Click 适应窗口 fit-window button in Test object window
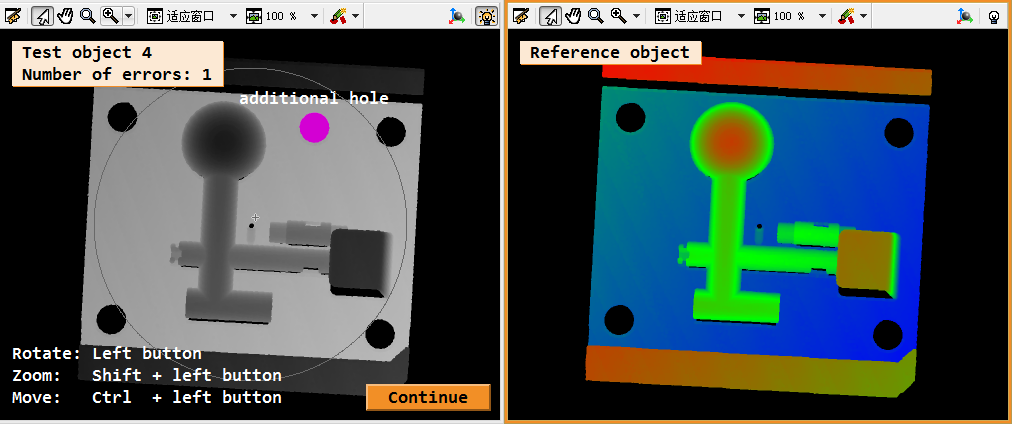This screenshot has height=424, width=1012. coord(181,16)
